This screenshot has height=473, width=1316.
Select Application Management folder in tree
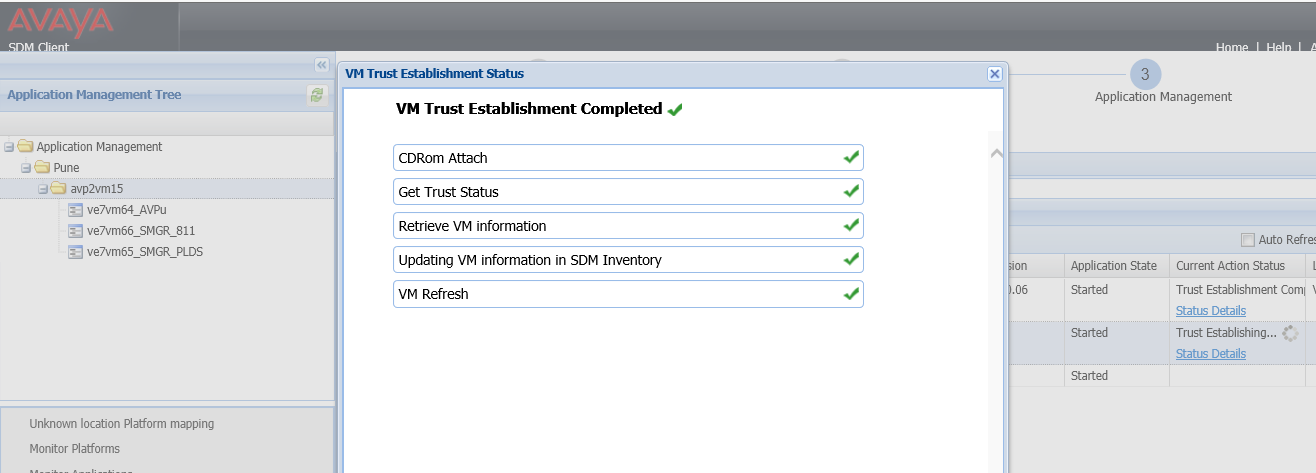99,147
